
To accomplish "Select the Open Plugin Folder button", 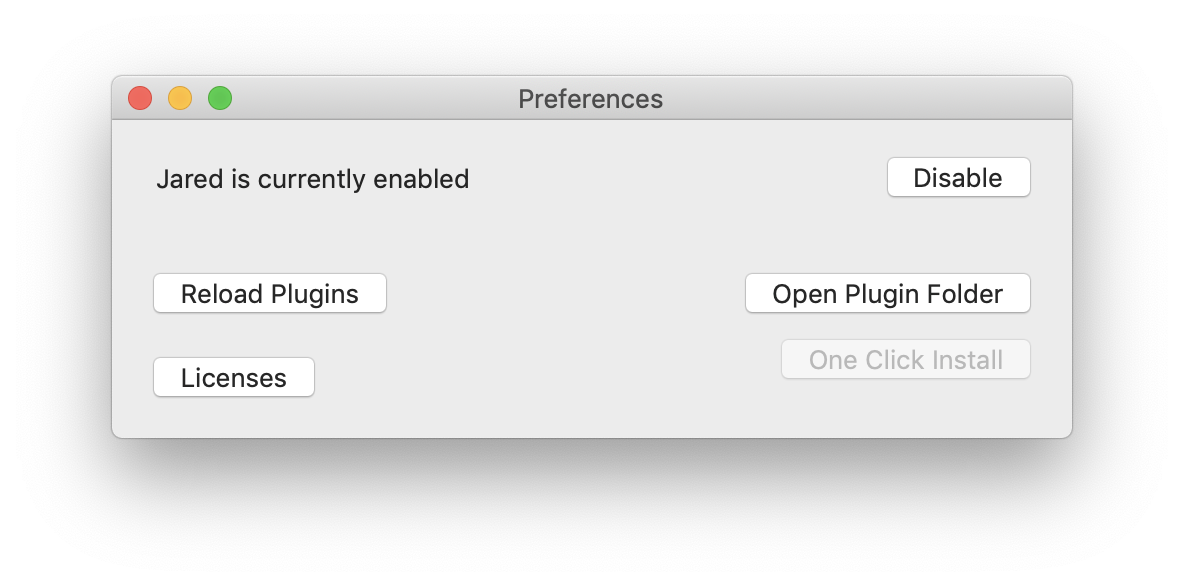I will (887, 294).
